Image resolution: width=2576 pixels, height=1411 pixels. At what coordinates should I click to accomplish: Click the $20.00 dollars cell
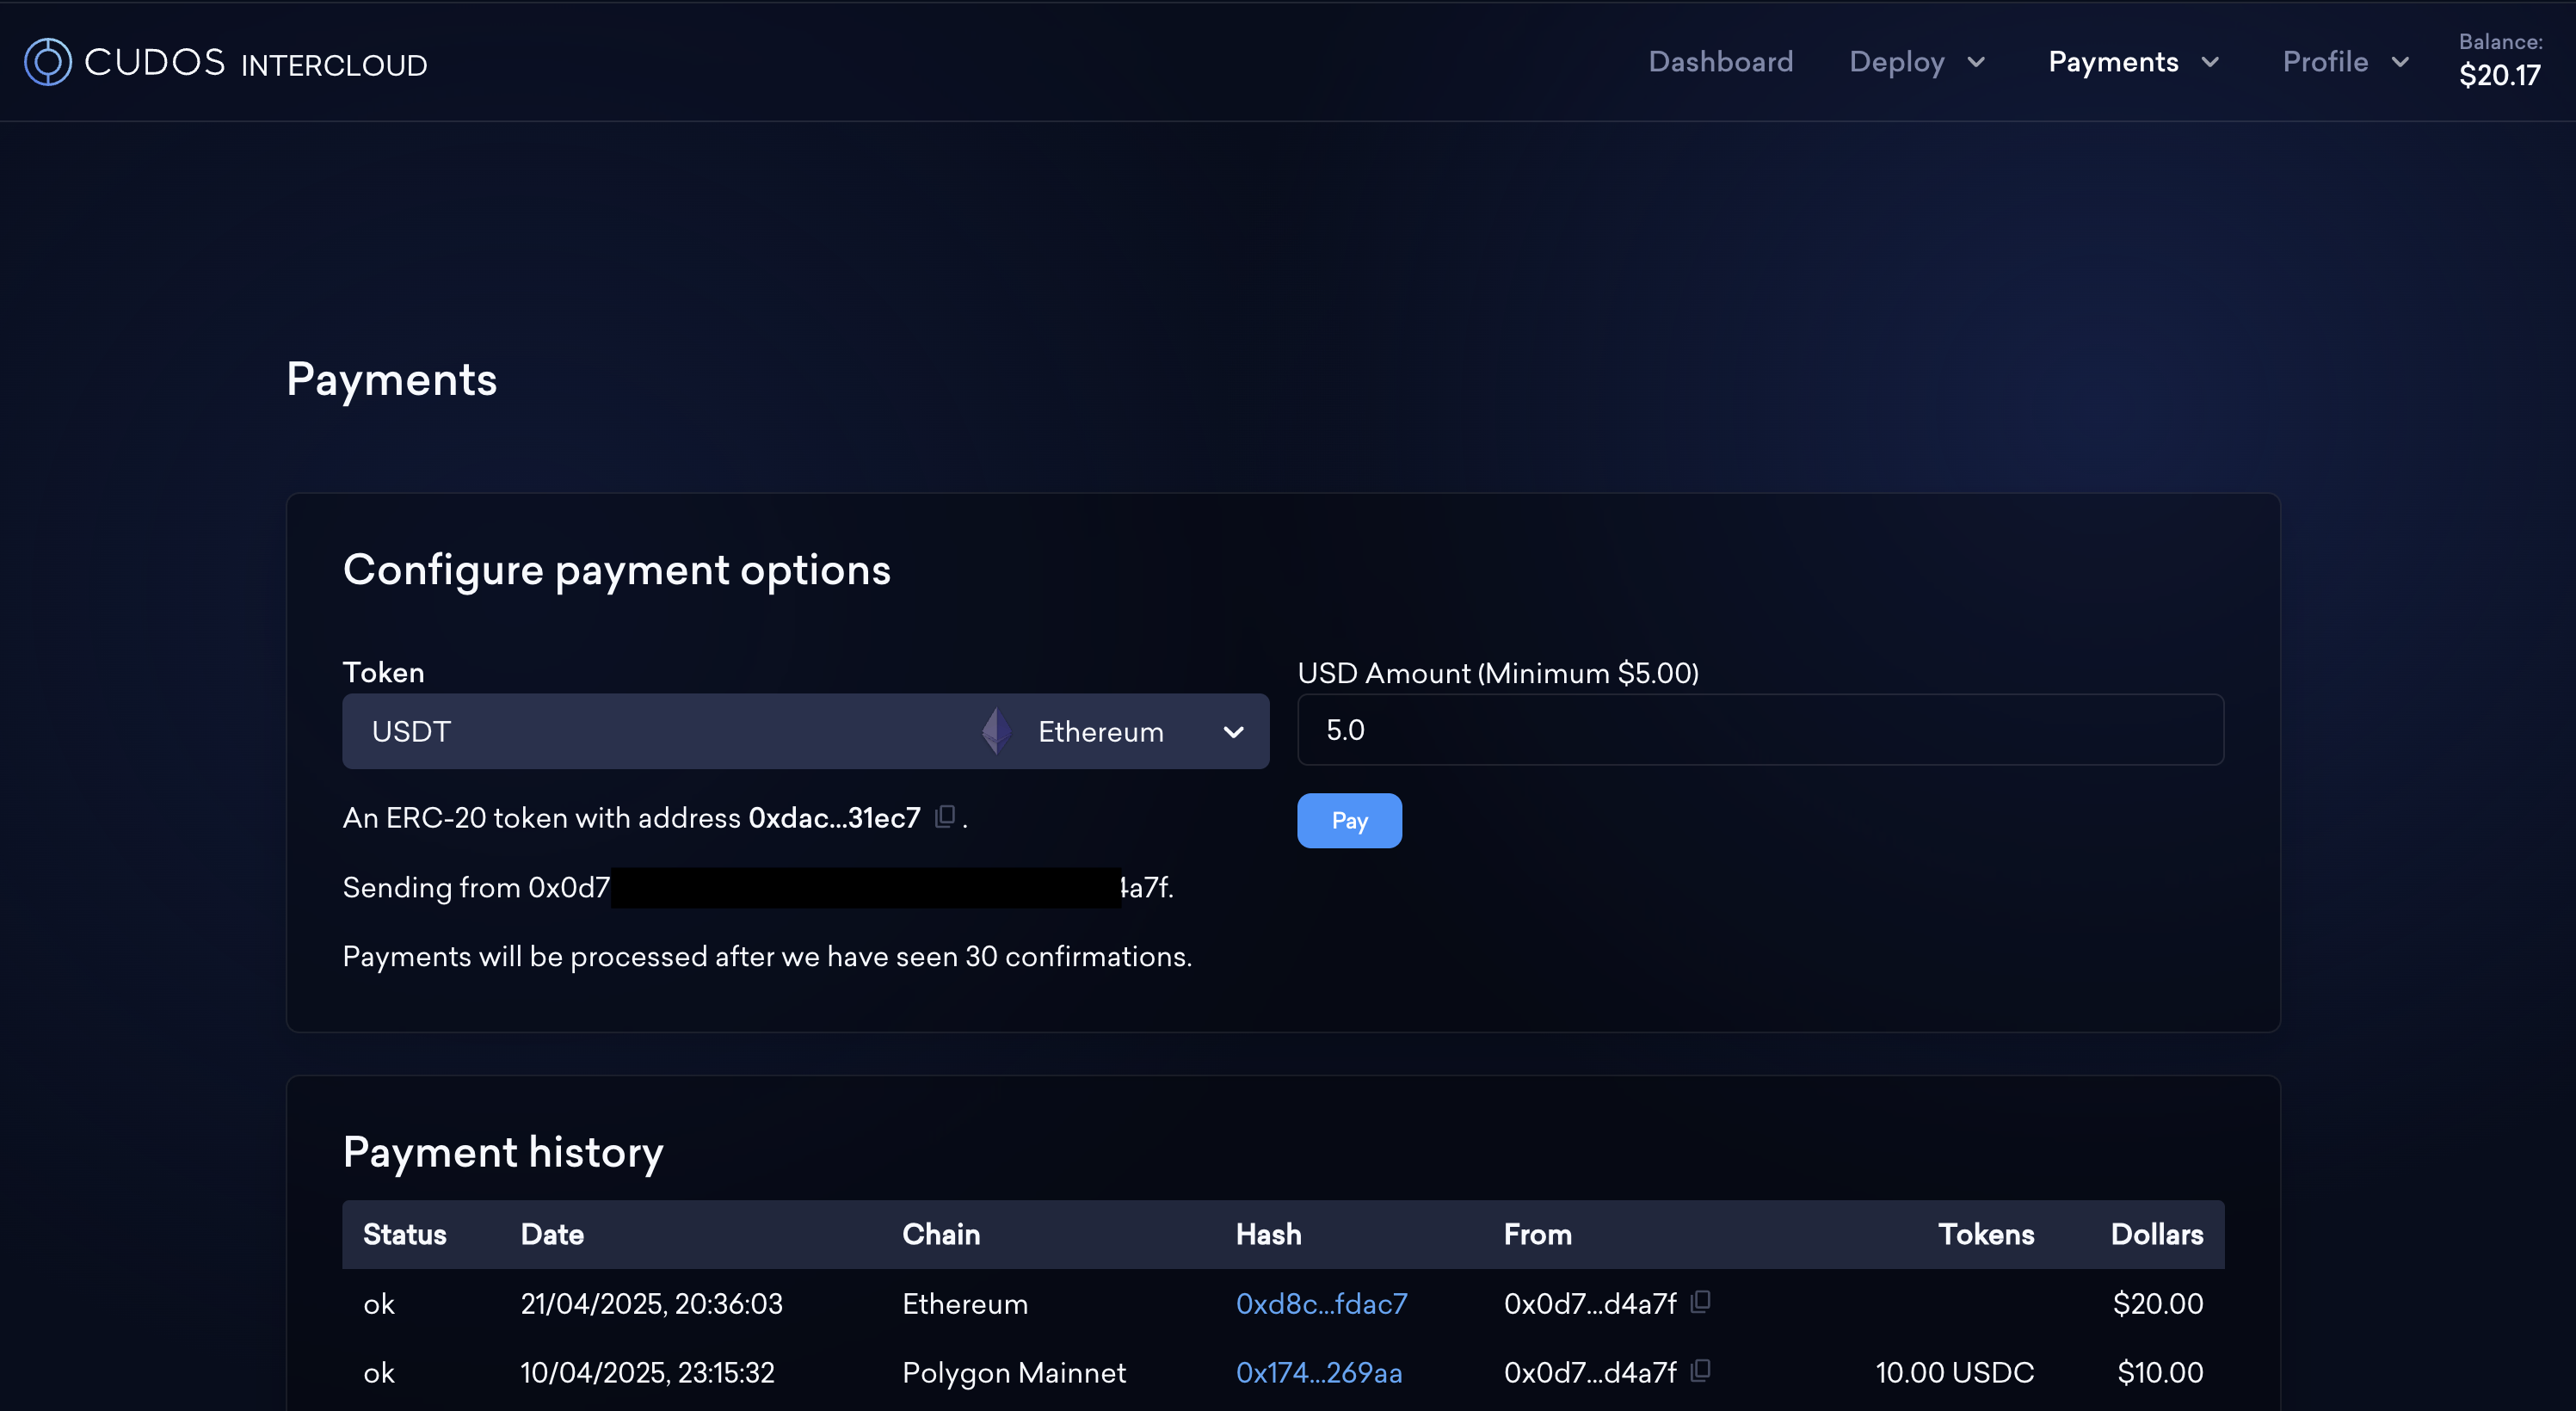pyautogui.click(x=2157, y=1303)
